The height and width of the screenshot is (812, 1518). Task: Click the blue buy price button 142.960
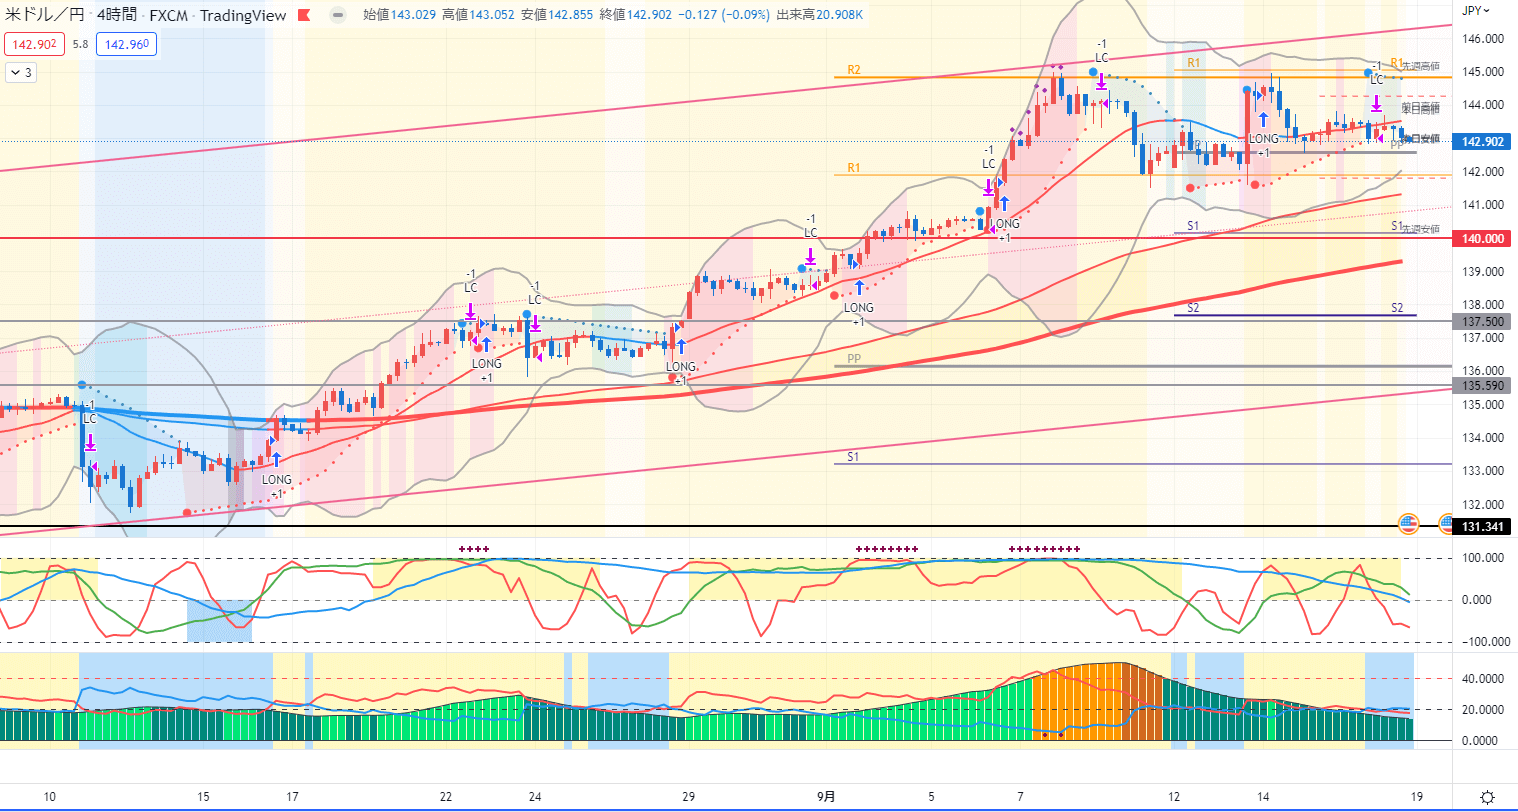pos(127,44)
